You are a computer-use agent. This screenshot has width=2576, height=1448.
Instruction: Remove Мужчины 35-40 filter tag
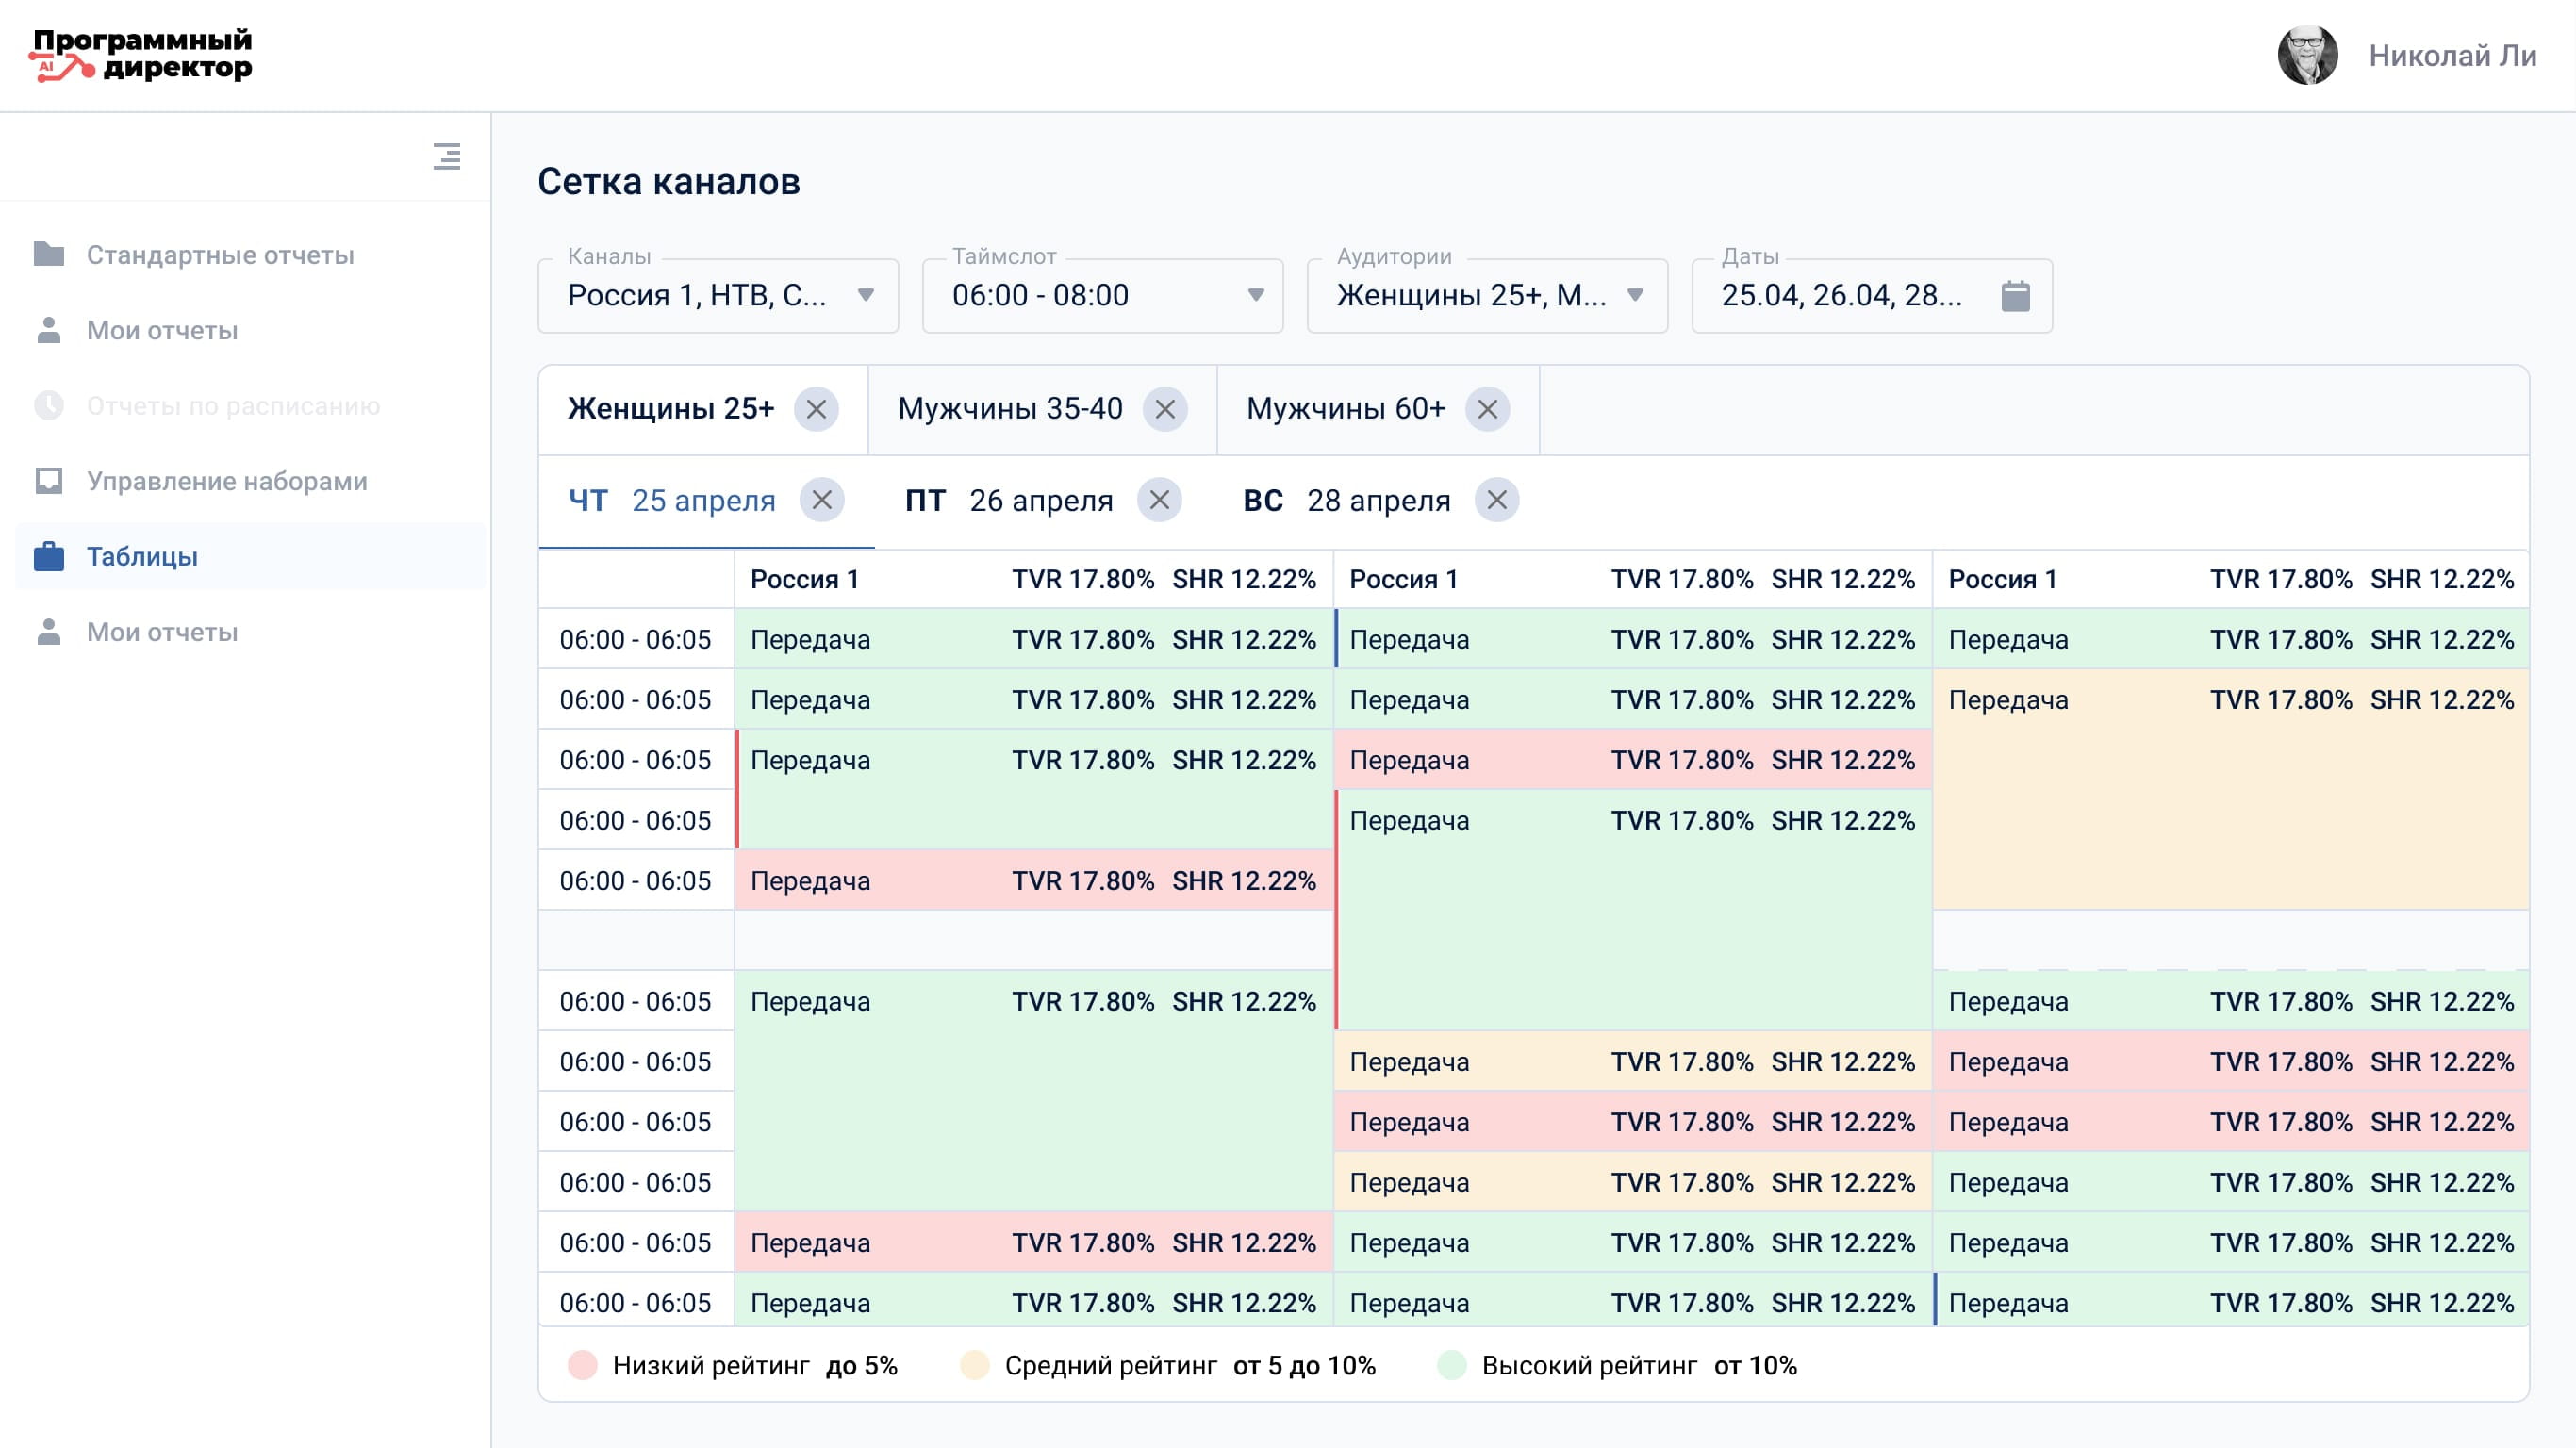click(x=1166, y=410)
